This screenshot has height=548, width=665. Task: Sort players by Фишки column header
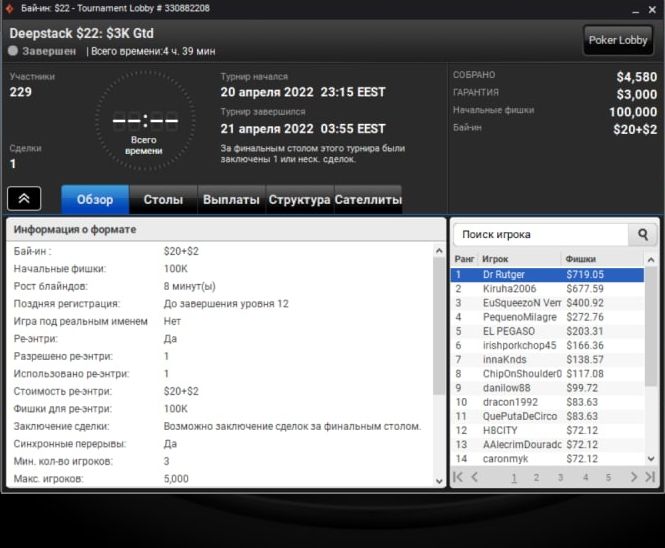602,259
